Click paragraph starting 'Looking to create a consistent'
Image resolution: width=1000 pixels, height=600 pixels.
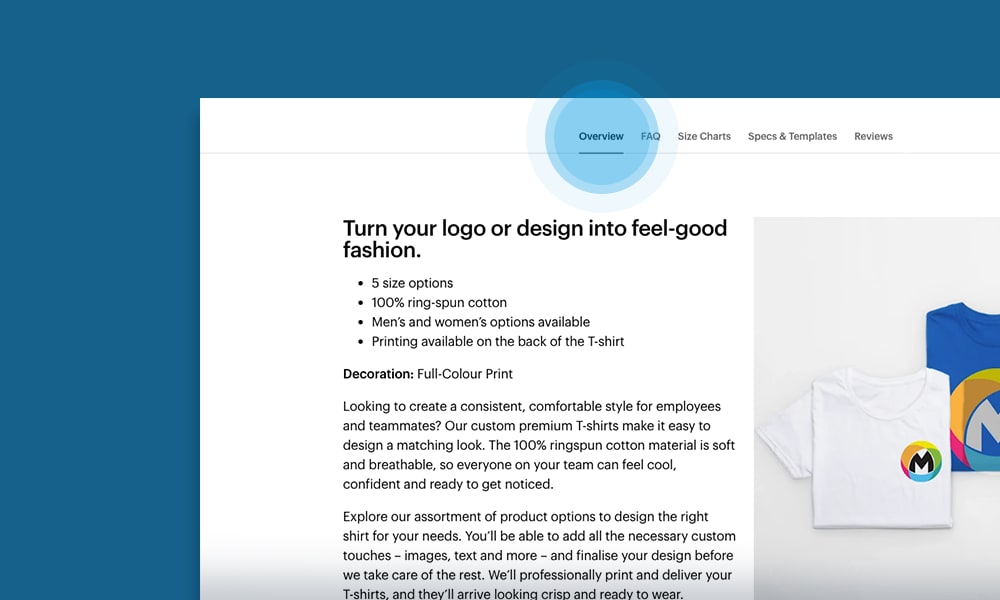539,445
